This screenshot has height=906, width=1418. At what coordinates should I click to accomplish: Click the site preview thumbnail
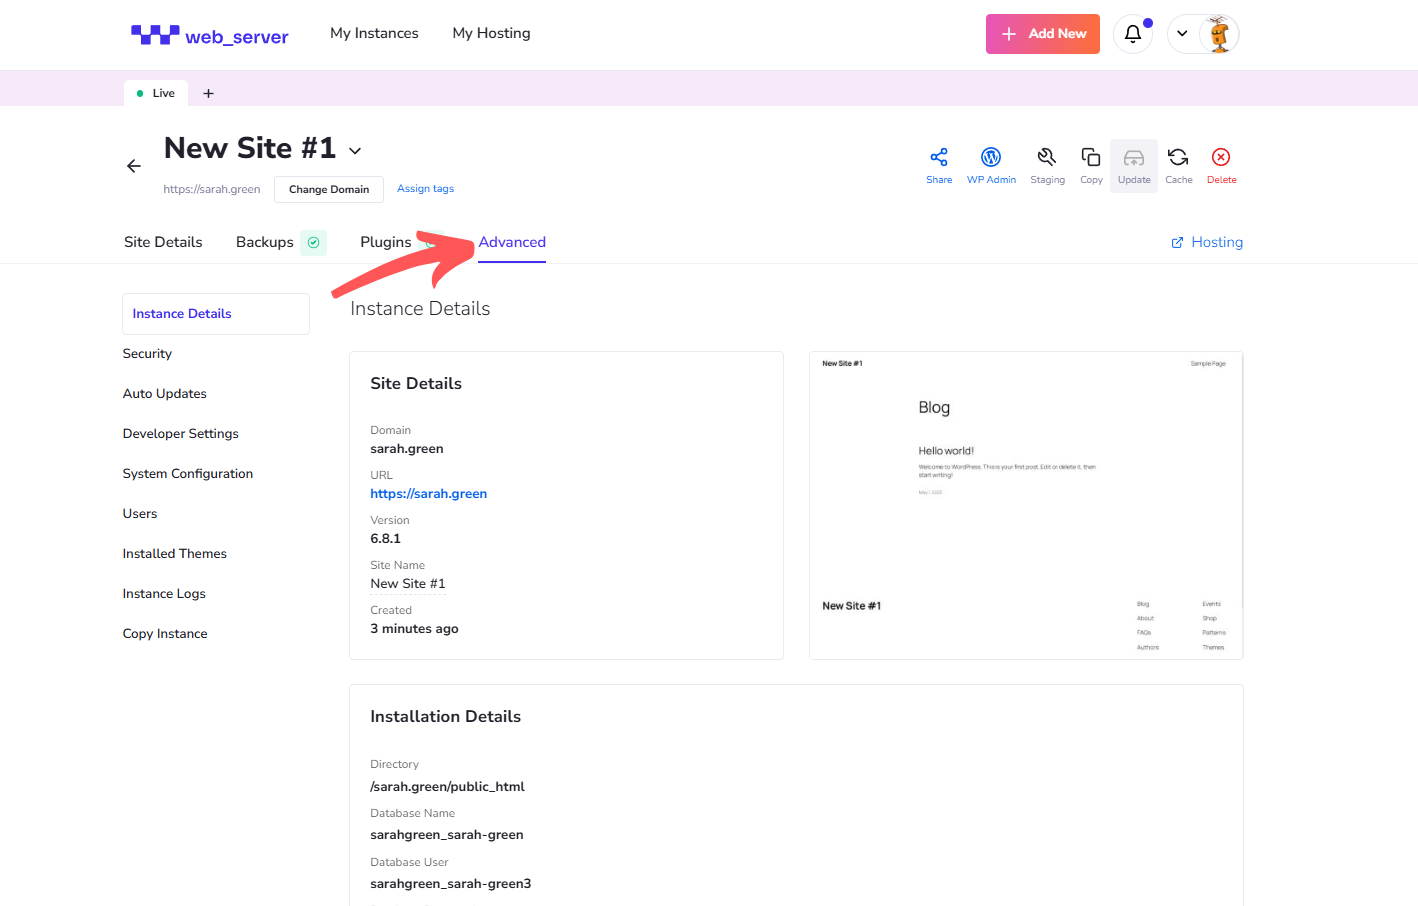point(1025,505)
